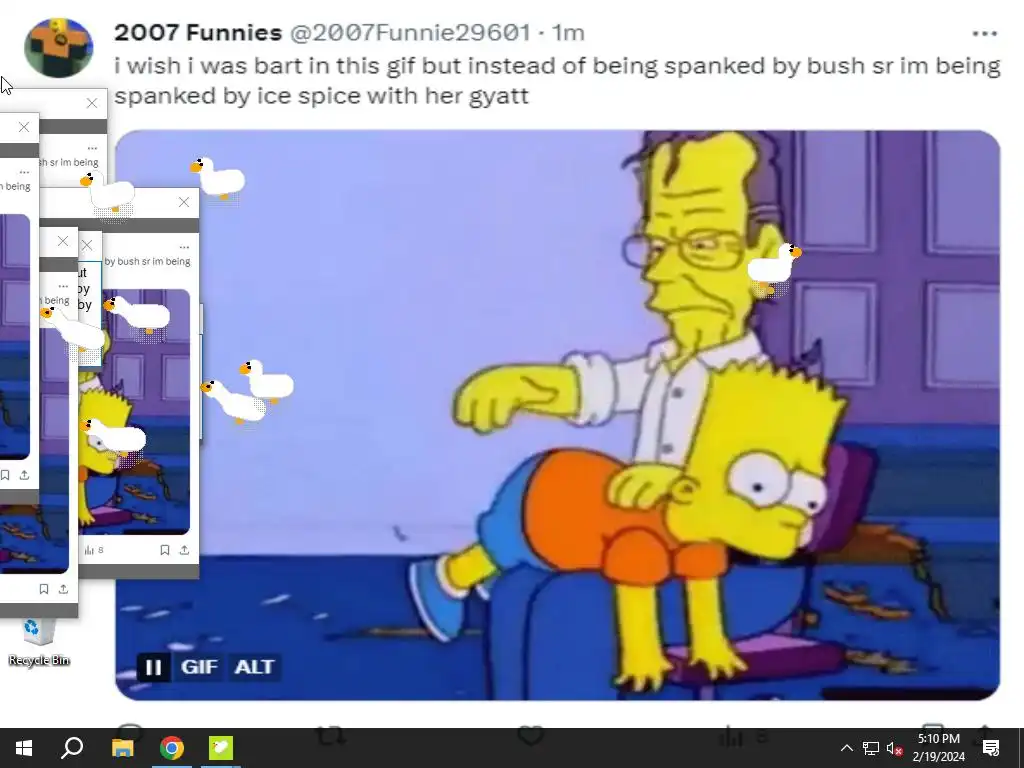This screenshot has width=1024, height=768.
Task: Show hidden system tray icons
Action: pyautogui.click(x=846, y=748)
